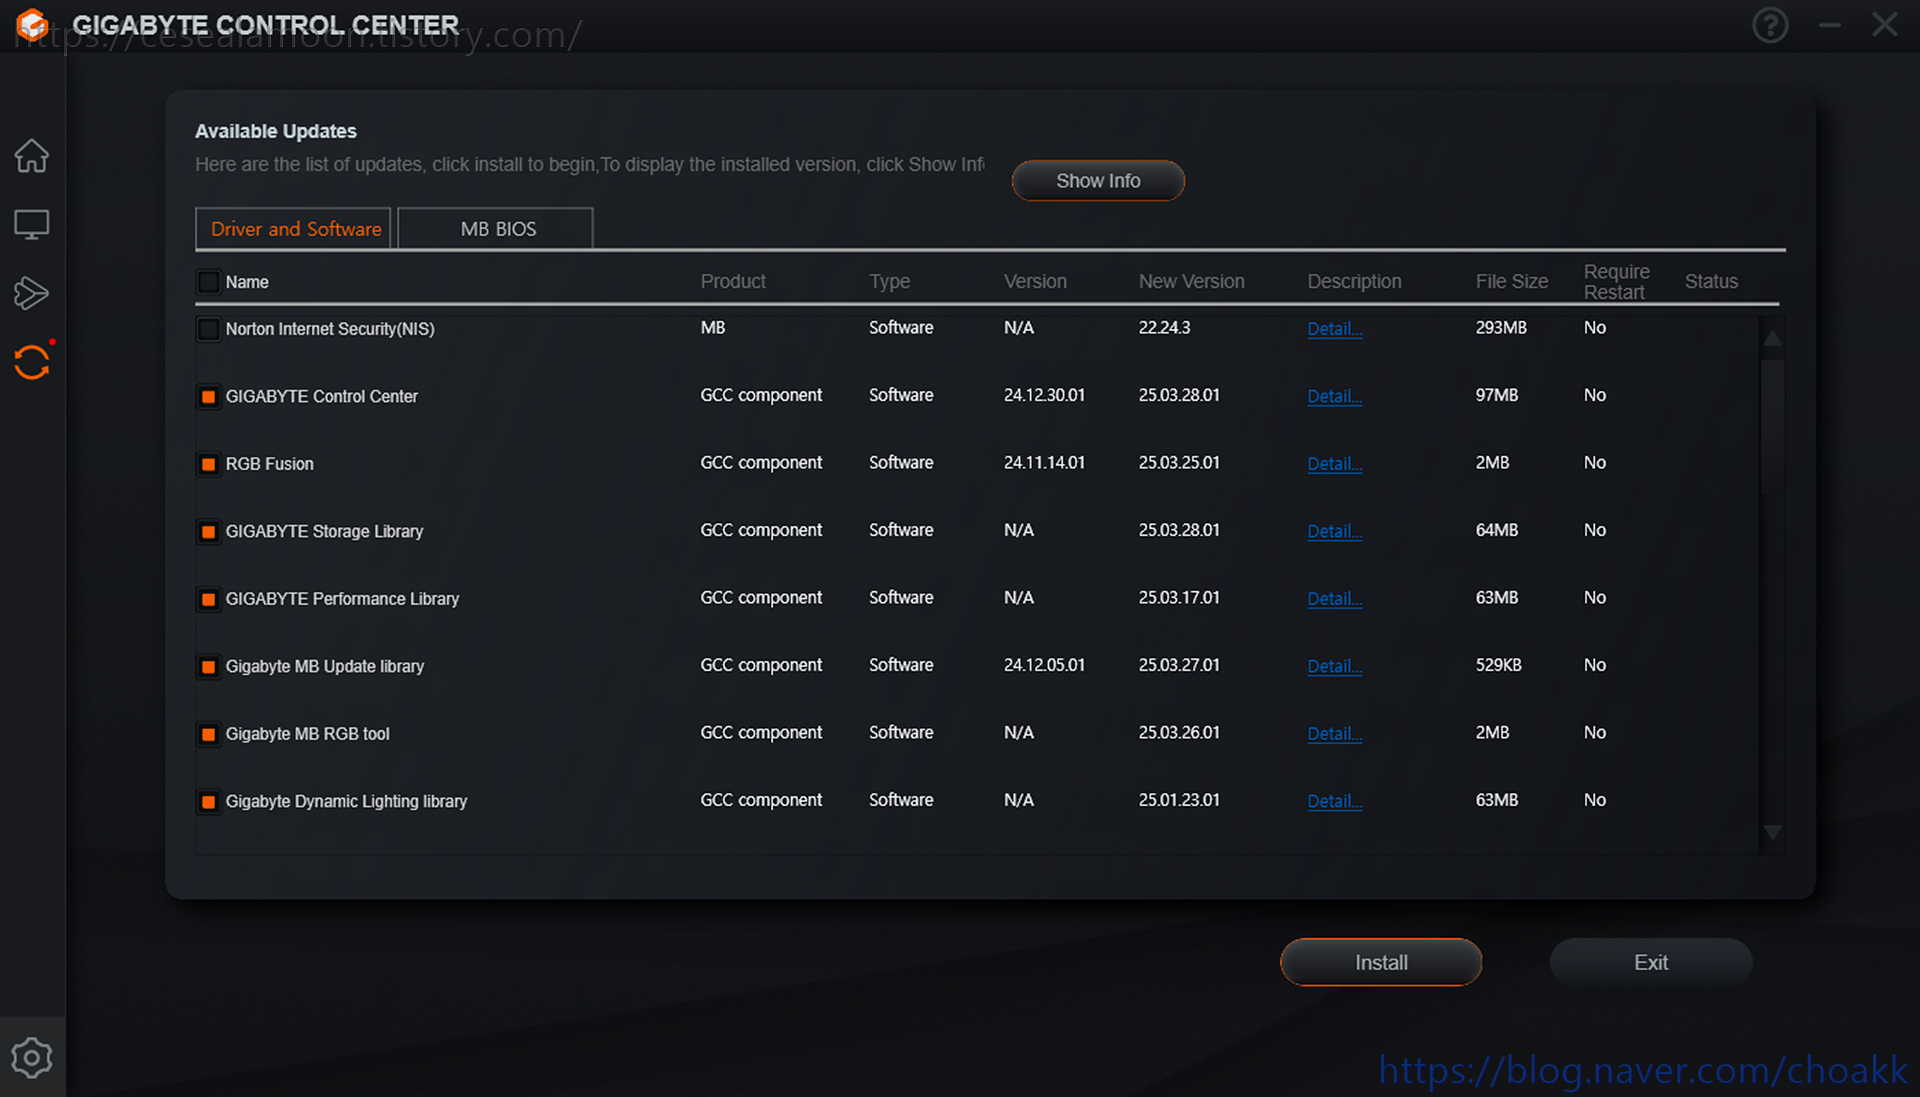Click the Exit button

pos(1651,962)
